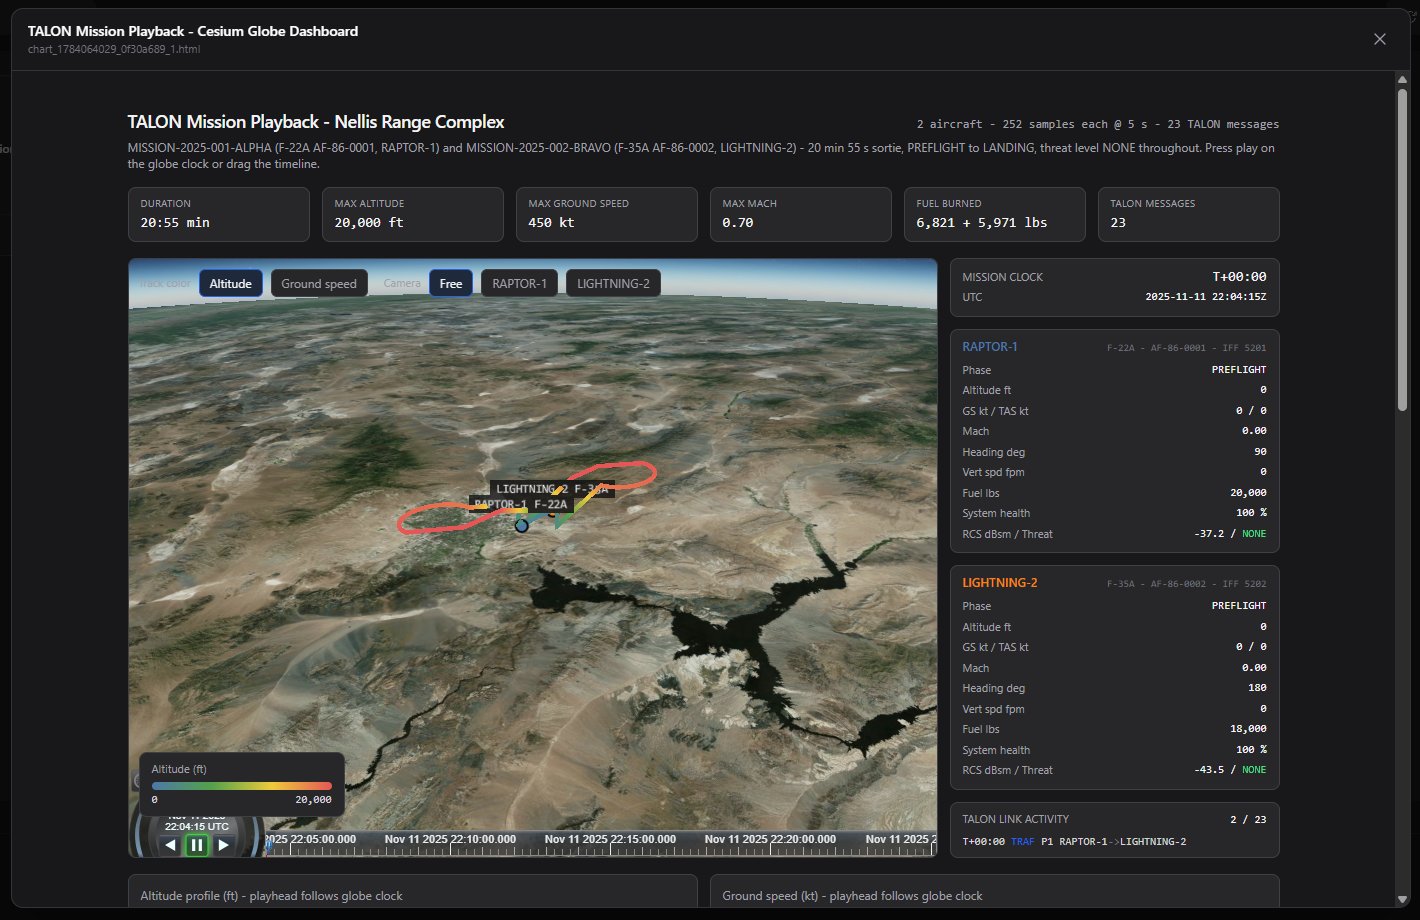The height and width of the screenshot is (920, 1420).
Task: Click the MAX ALTITUDE 20,000 ft card
Action: (x=413, y=214)
